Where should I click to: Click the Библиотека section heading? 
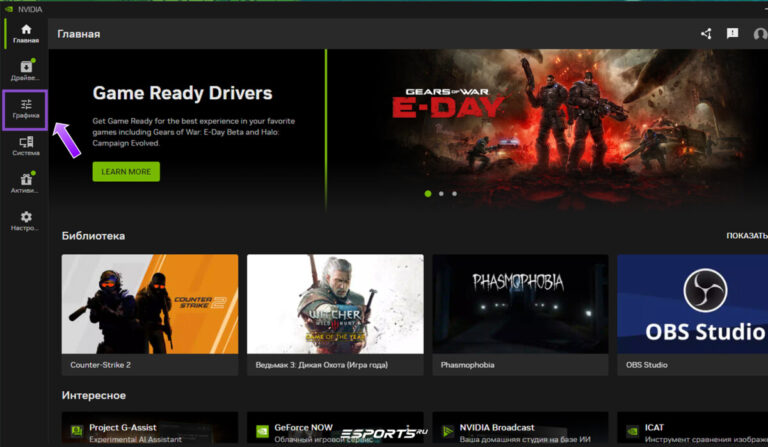click(x=93, y=236)
